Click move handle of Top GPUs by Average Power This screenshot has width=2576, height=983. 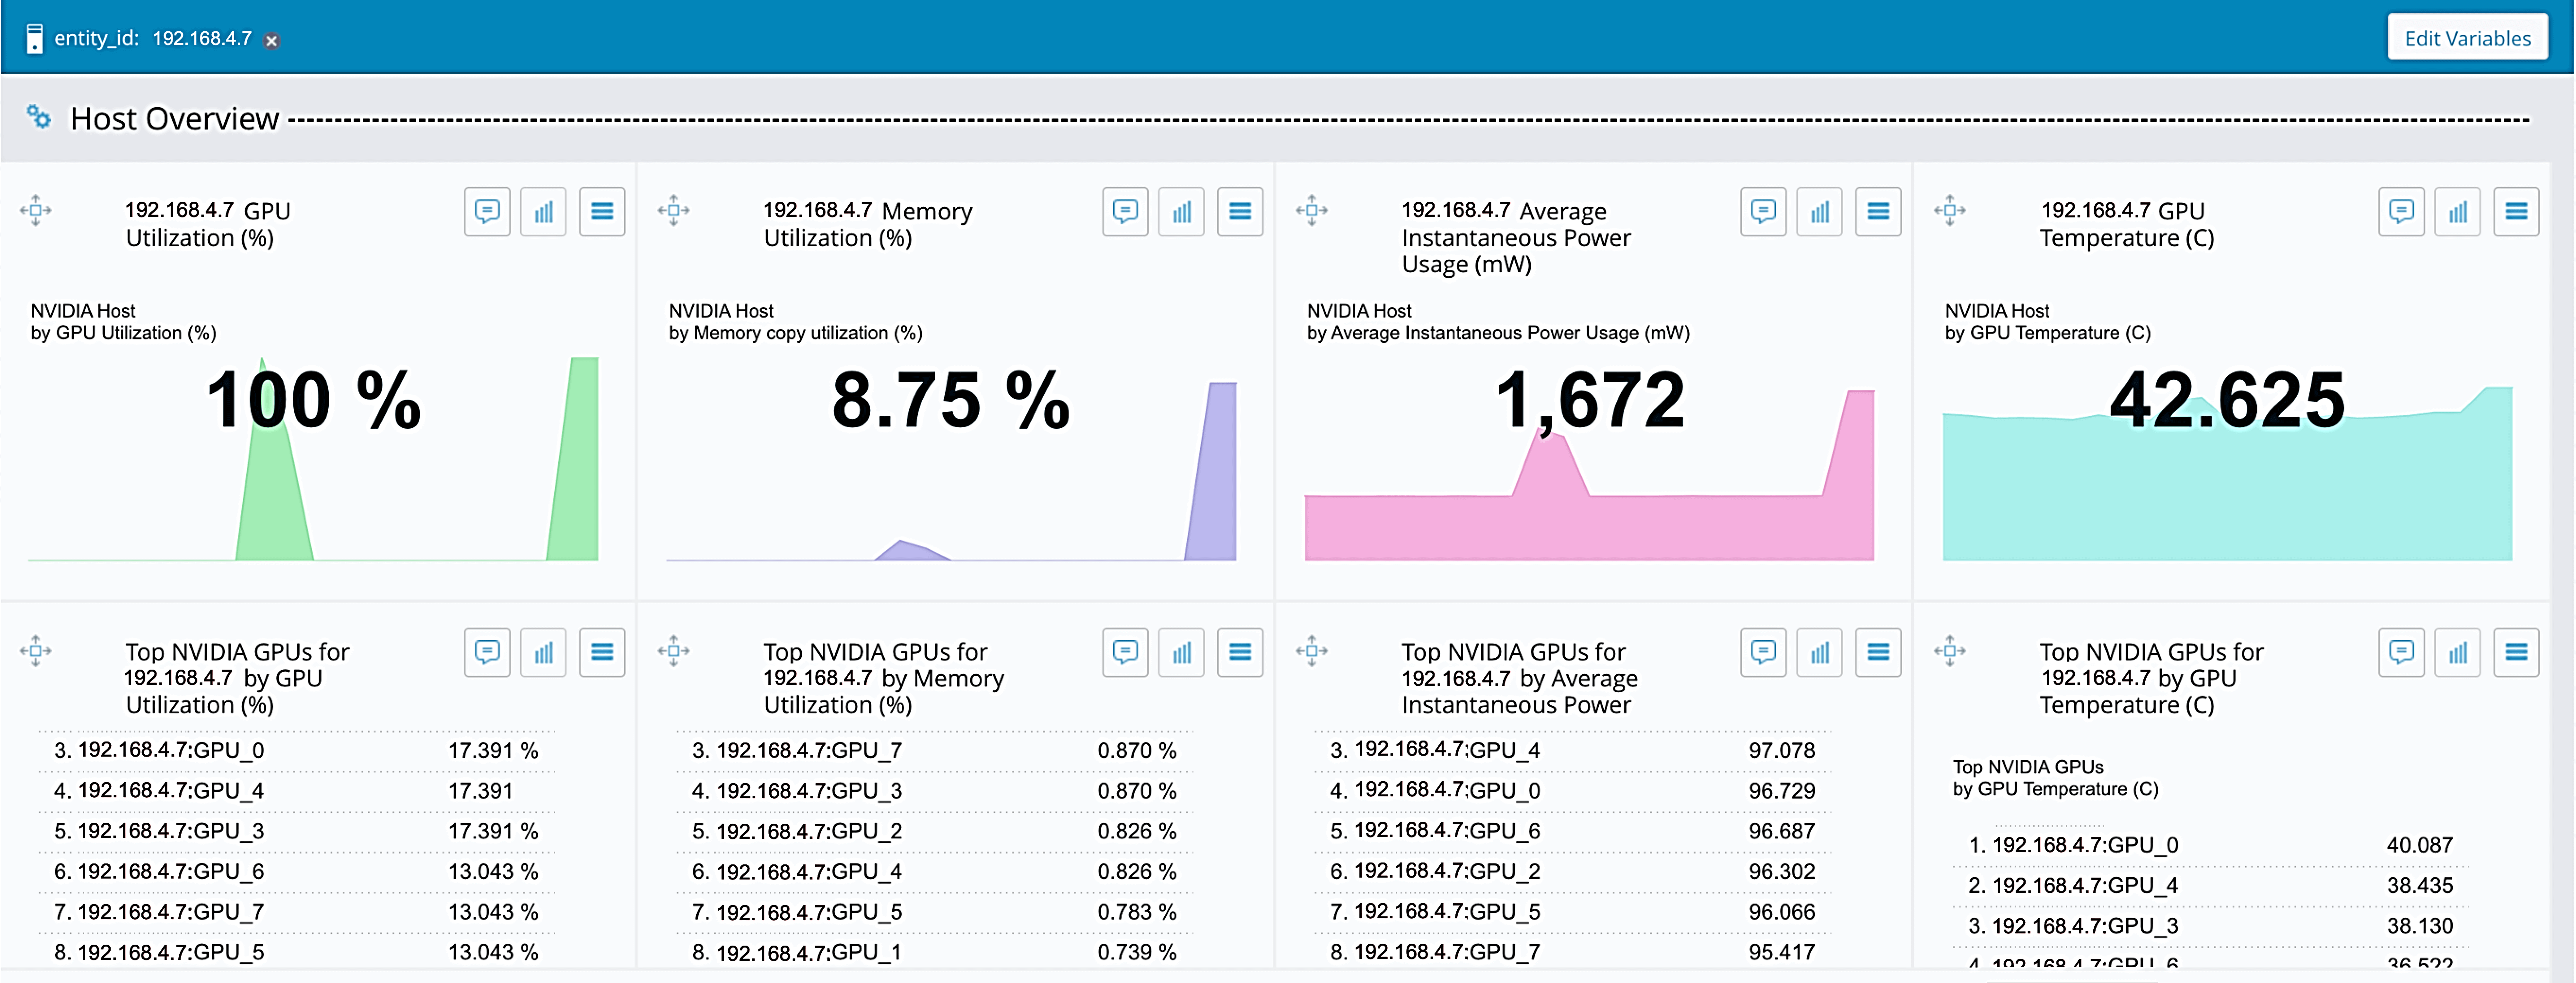click(x=1312, y=651)
